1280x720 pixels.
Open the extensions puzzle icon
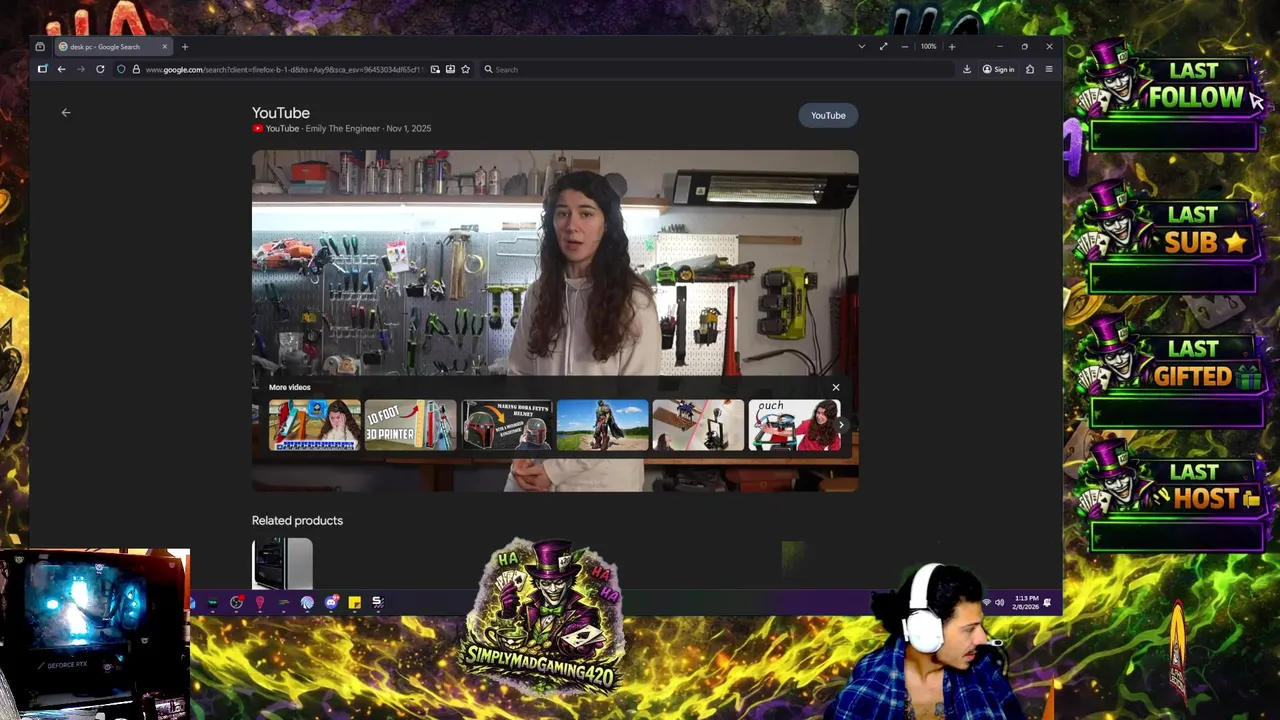point(1030,69)
